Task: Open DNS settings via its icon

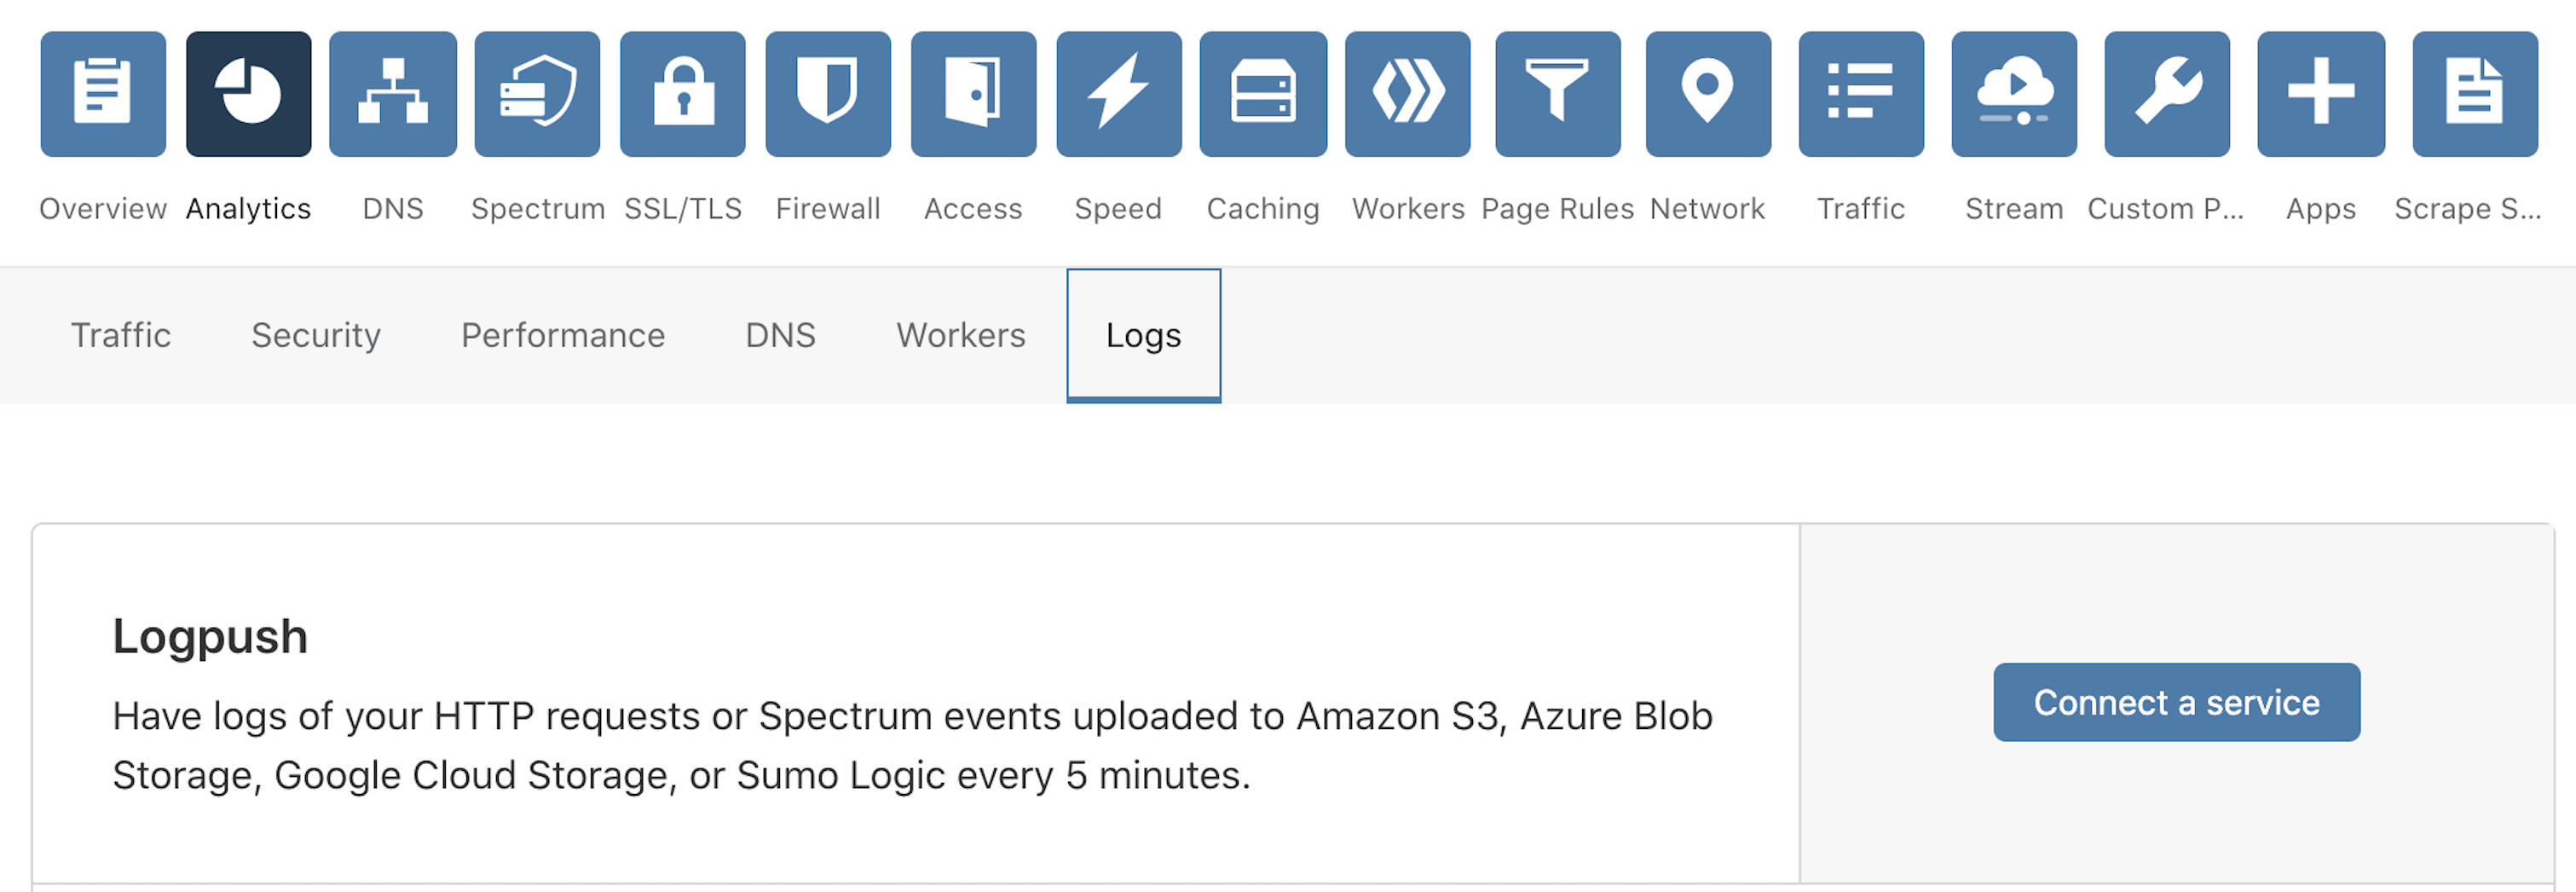Action: tap(392, 93)
